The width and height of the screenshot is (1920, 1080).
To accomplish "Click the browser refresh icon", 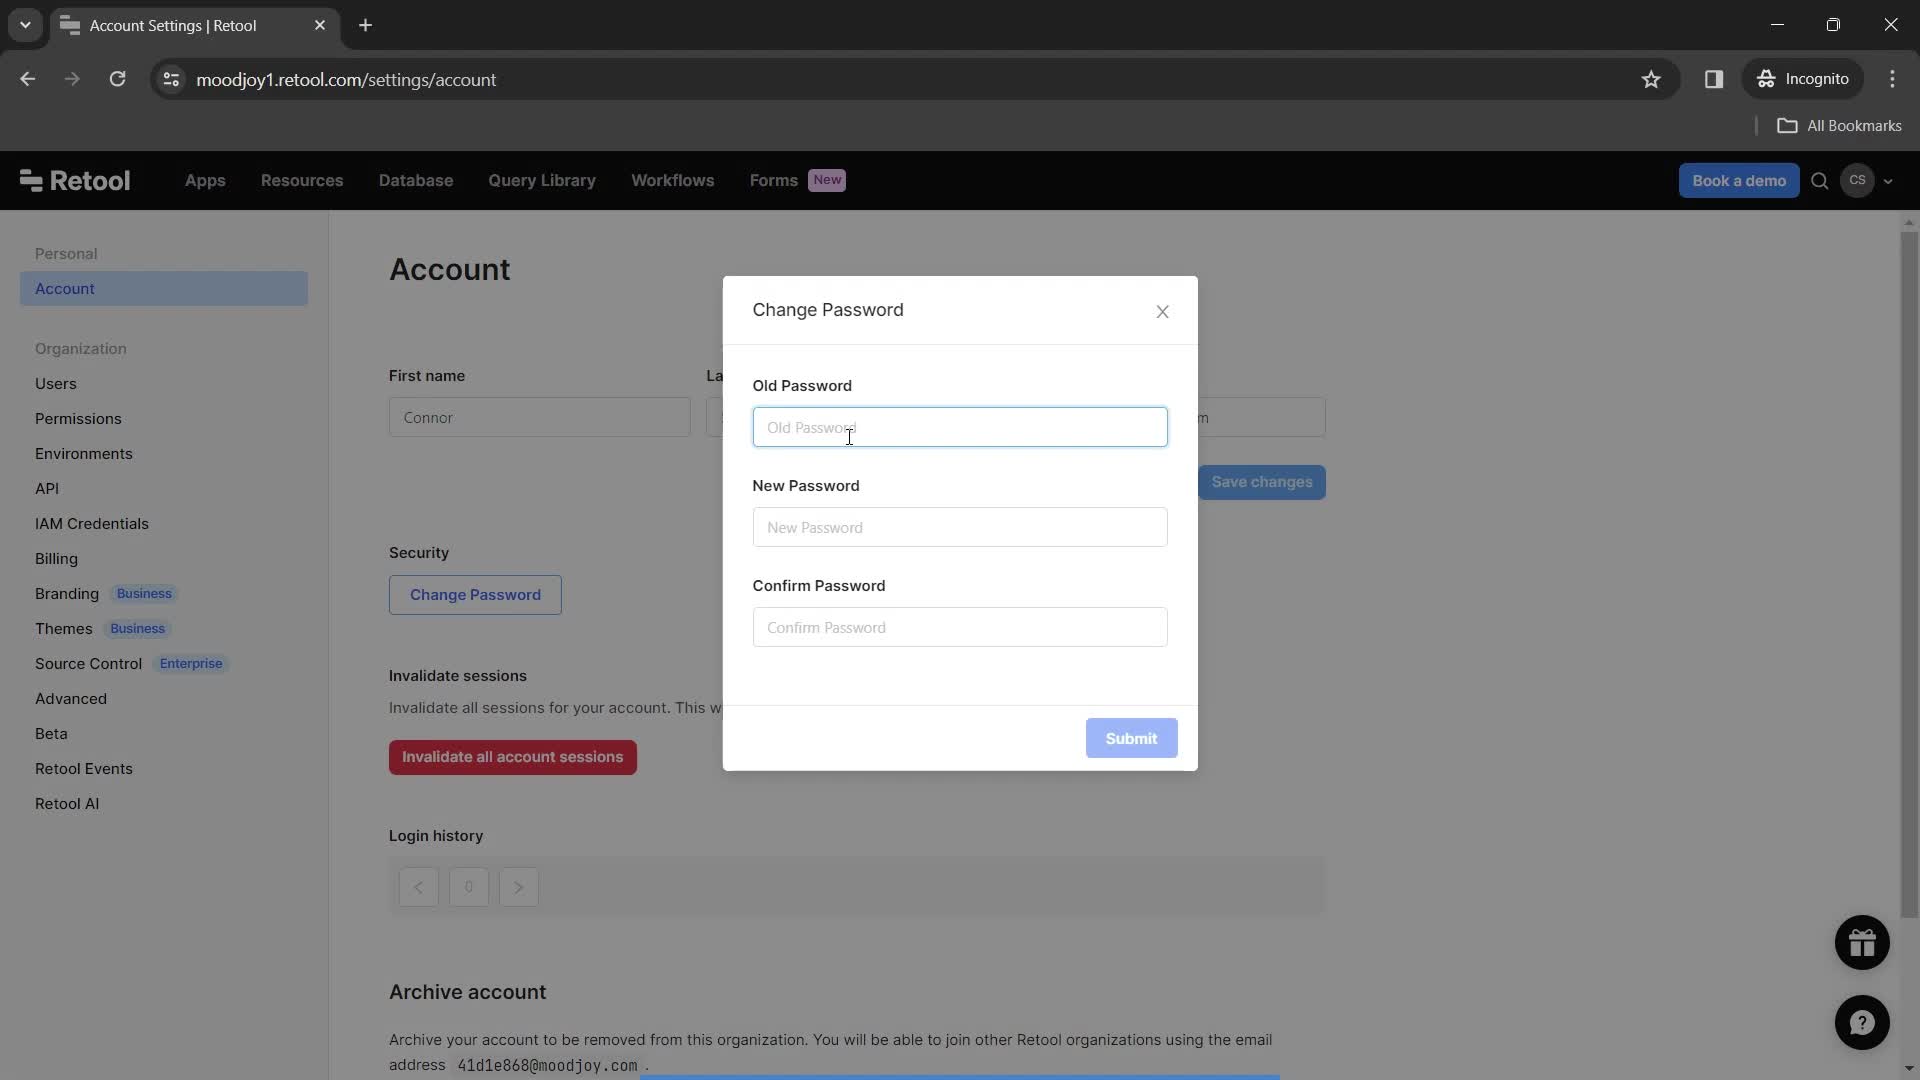I will pyautogui.click(x=119, y=80).
